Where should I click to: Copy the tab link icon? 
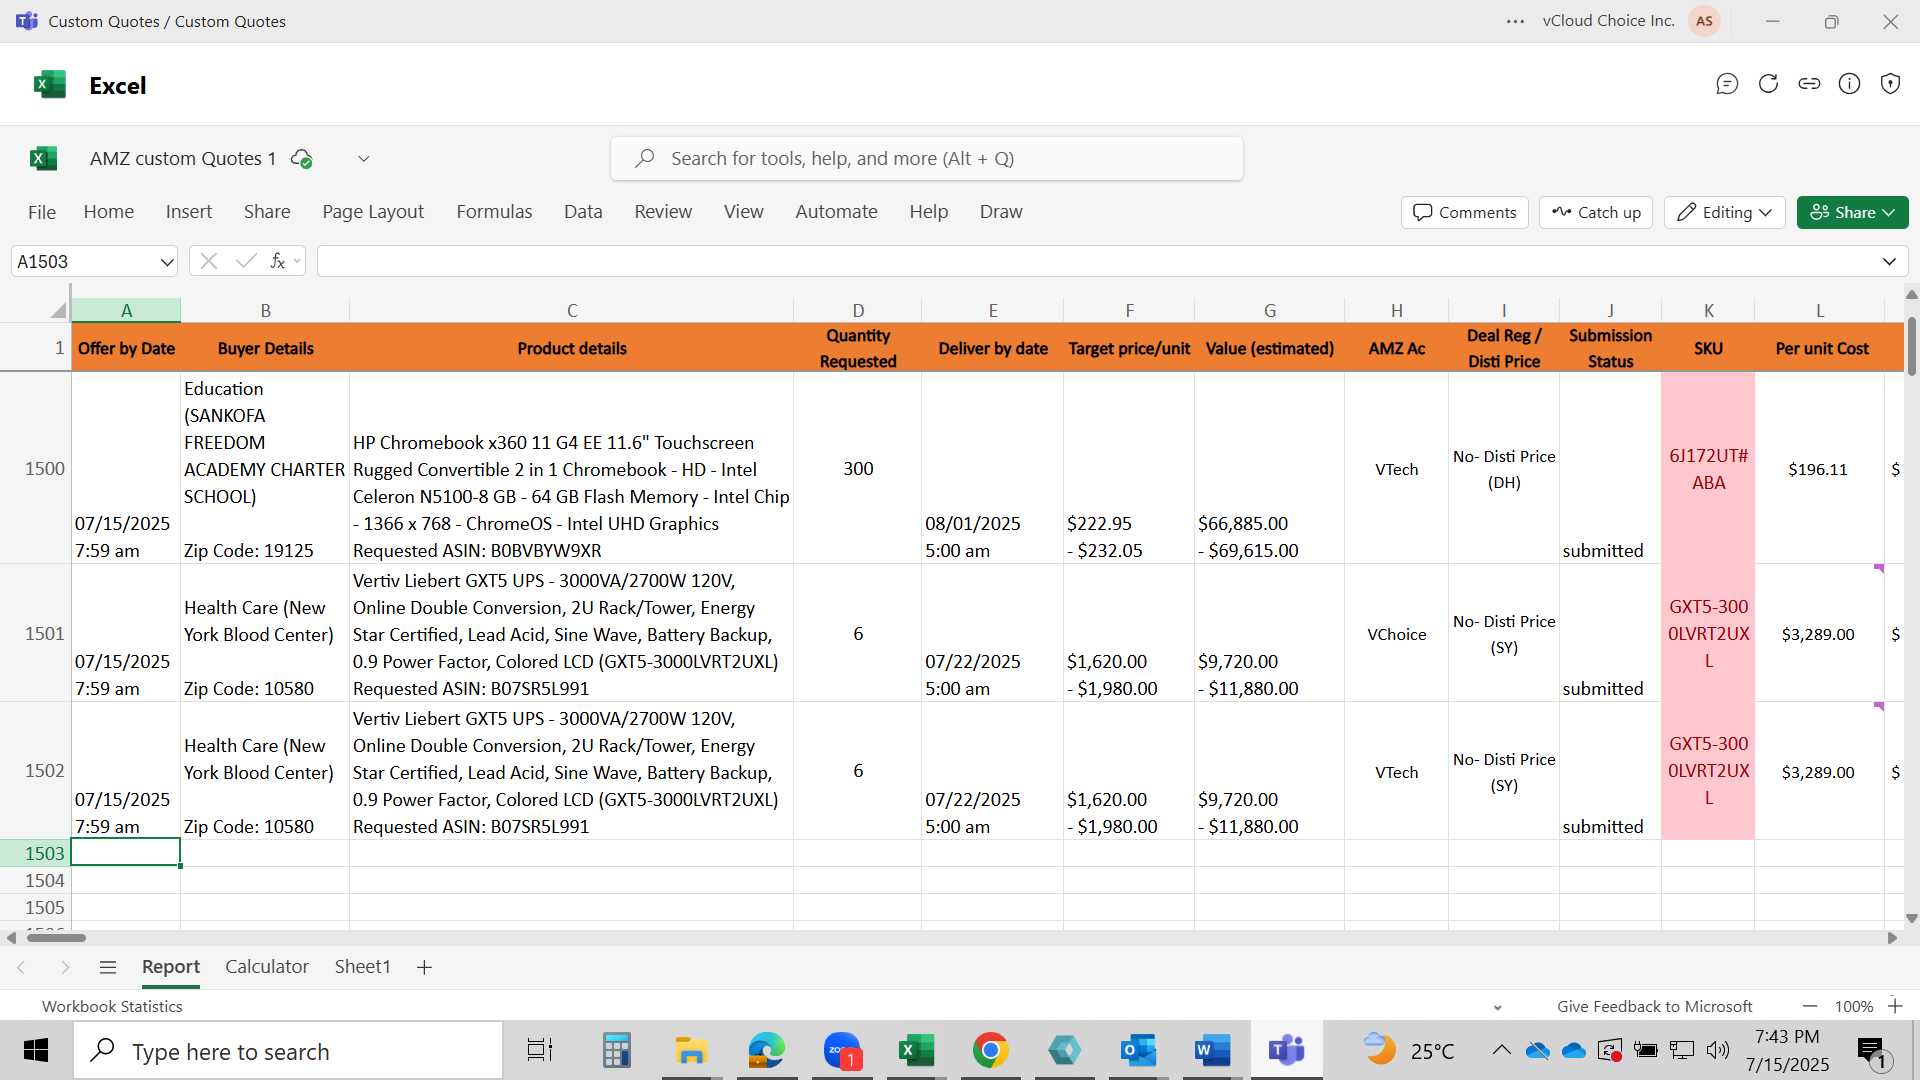(1809, 84)
